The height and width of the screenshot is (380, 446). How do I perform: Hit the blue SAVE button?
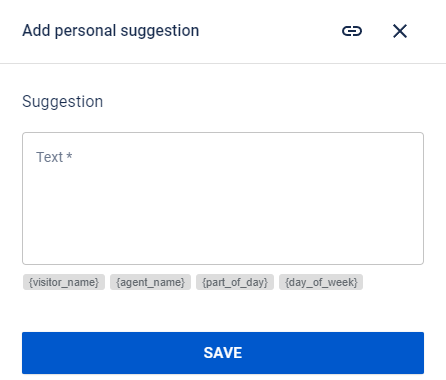[223, 353]
